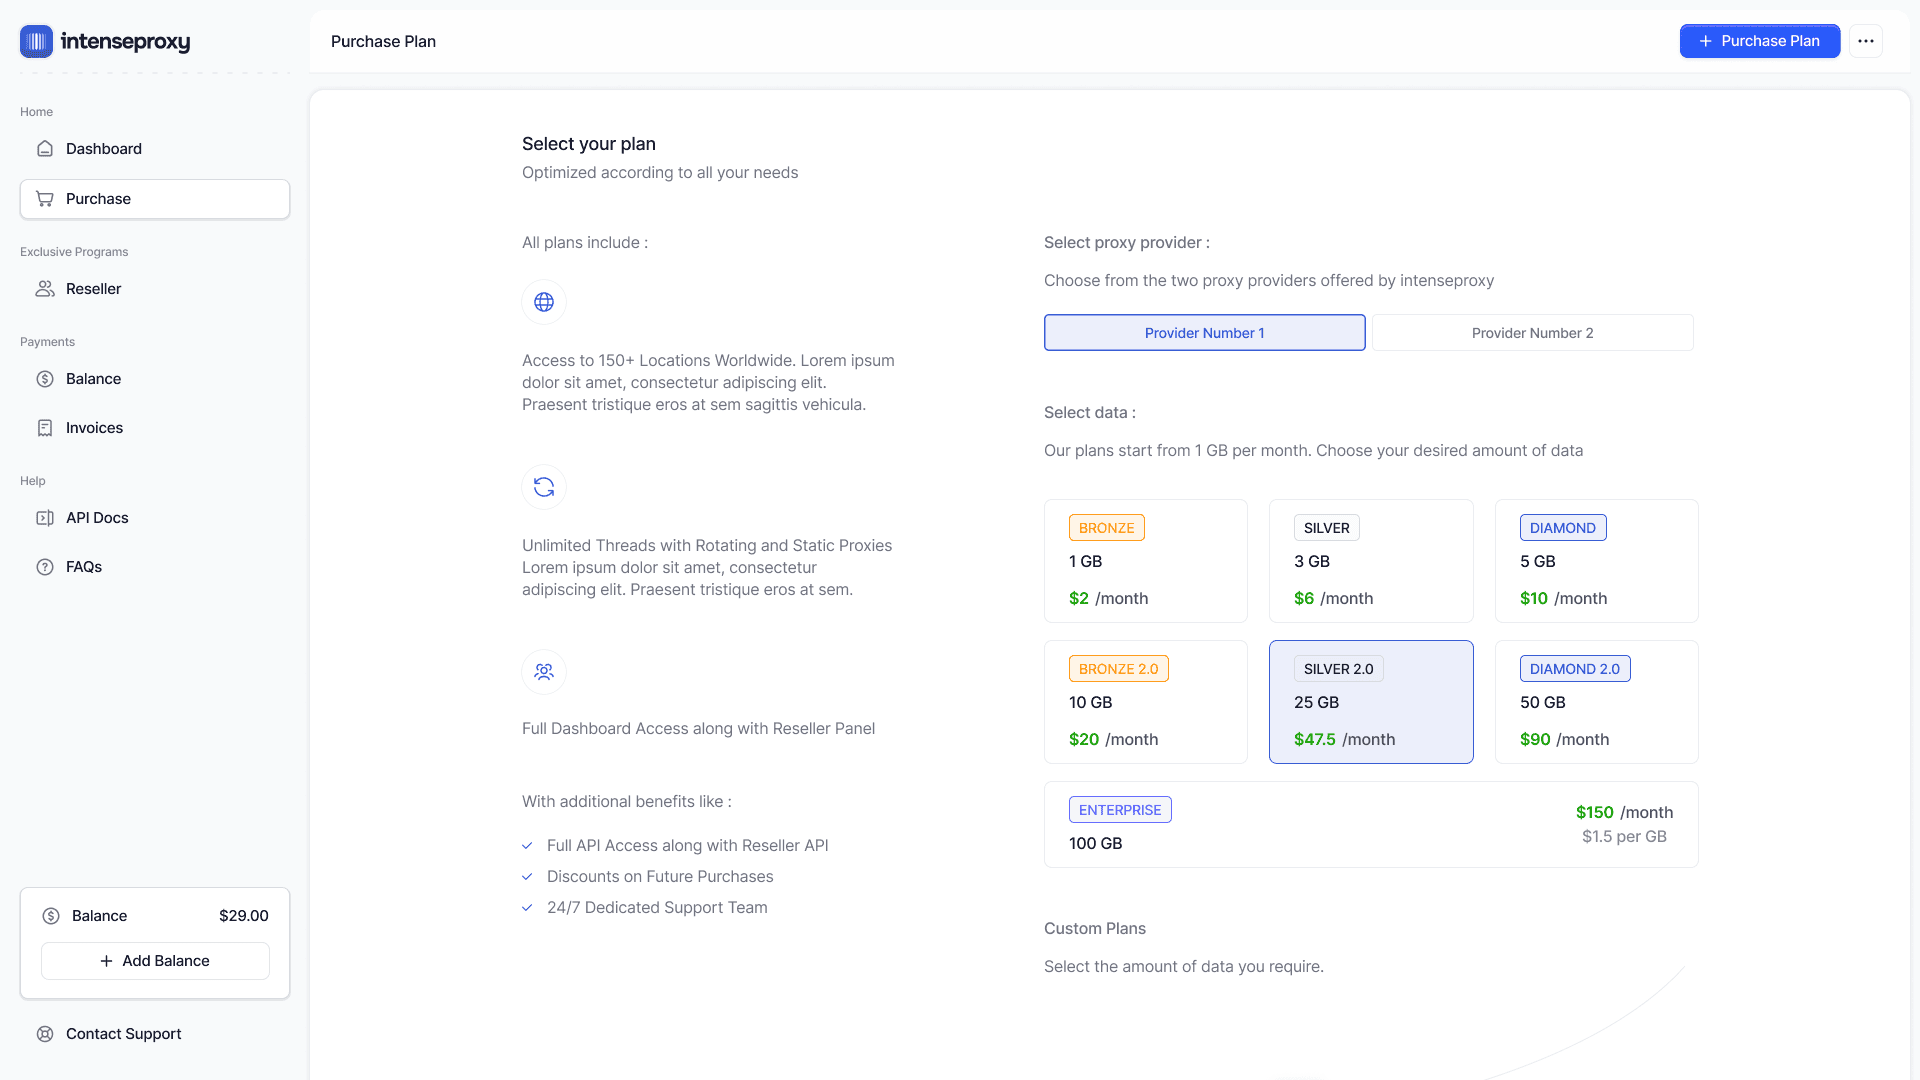
Task: Click the Invoices receipt icon
Action: click(45, 428)
